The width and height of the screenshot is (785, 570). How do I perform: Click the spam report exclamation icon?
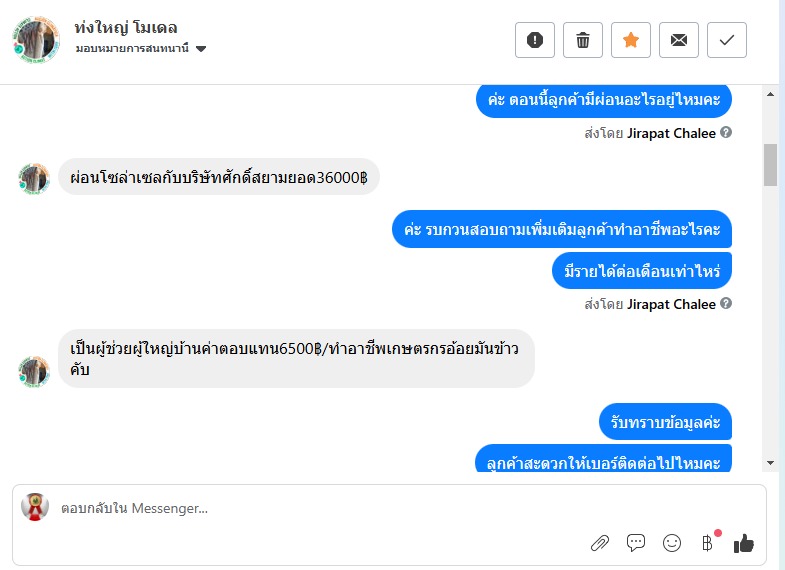click(534, 40)
